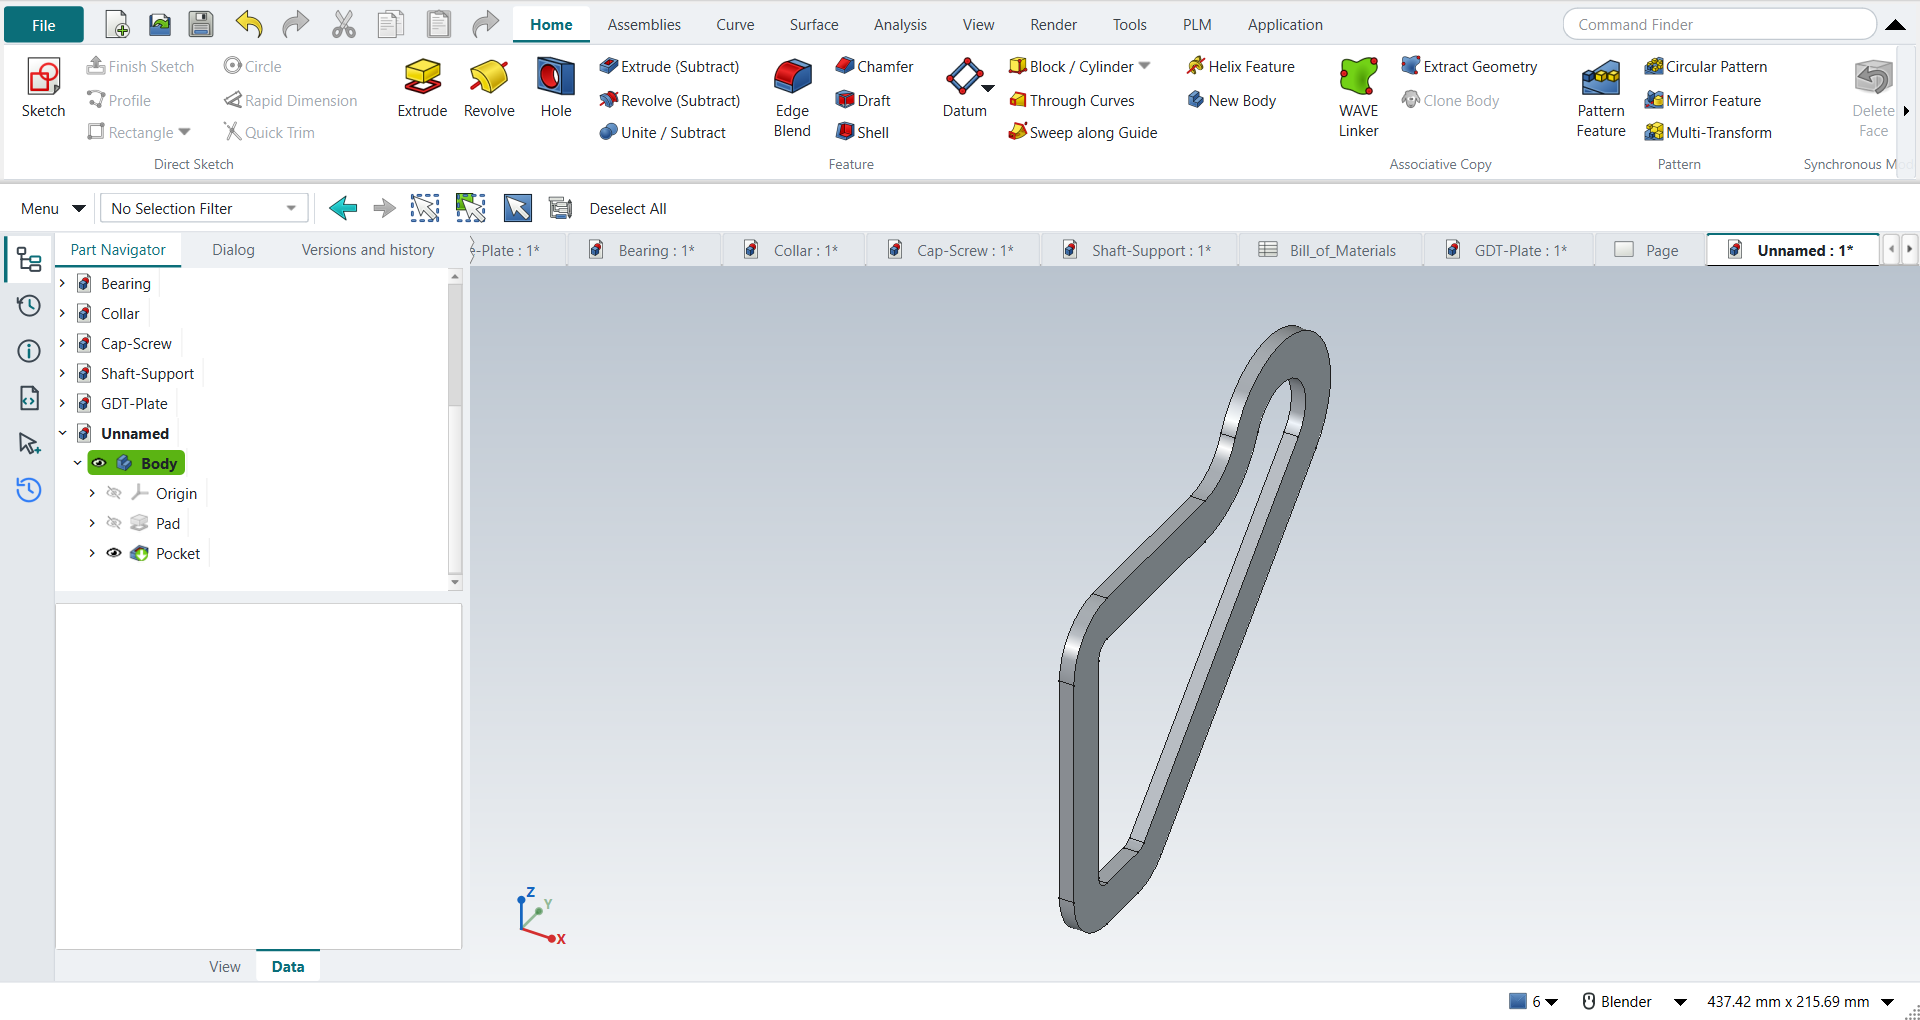Click the Cut scissors icon
Screen dimensions: 1920x1020
point(344,24)
